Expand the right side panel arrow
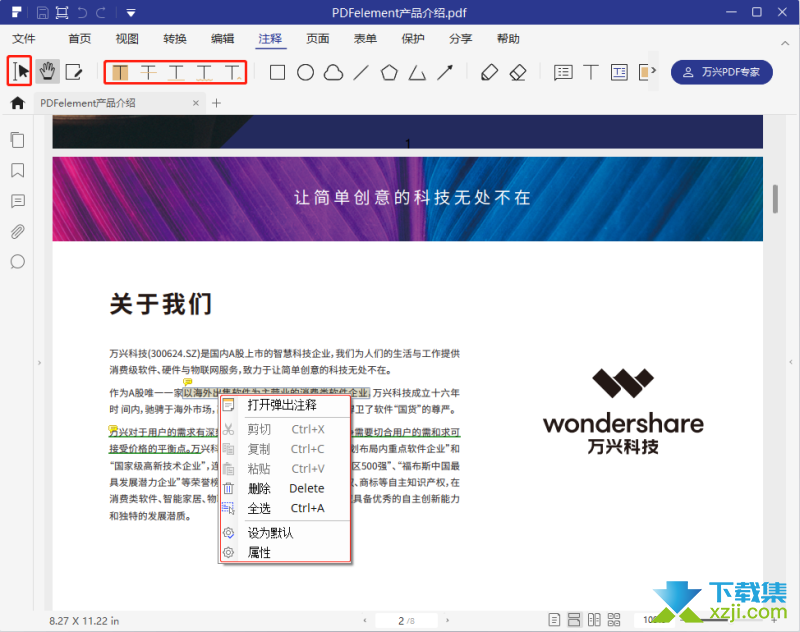800x632 pixels. (x=791, y=362)
